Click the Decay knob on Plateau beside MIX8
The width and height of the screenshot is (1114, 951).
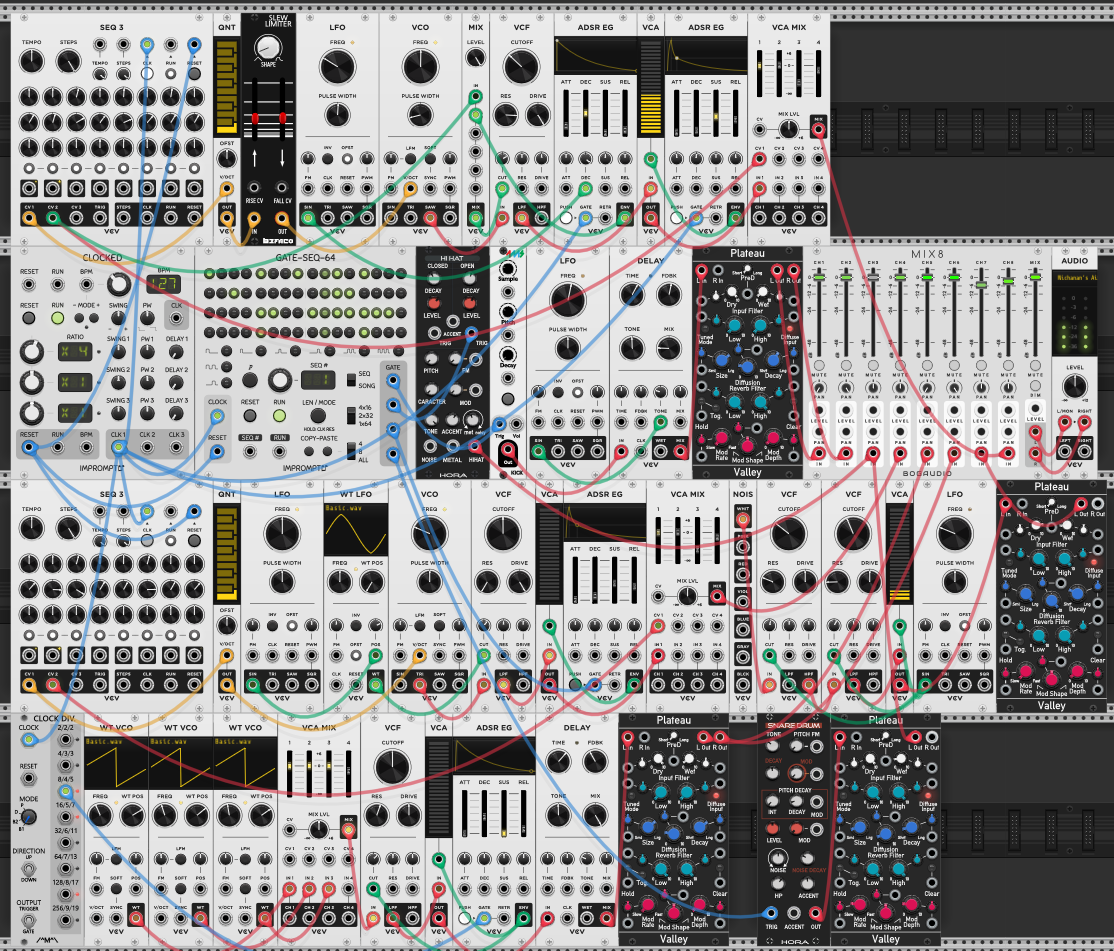coord(773,362)
